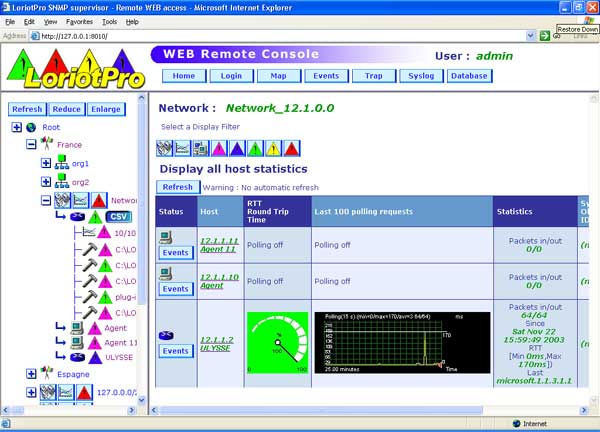Open the Tools menu
Image resolution: width=600 pixels, height=432 pixels.
click(x=109, y=21)
